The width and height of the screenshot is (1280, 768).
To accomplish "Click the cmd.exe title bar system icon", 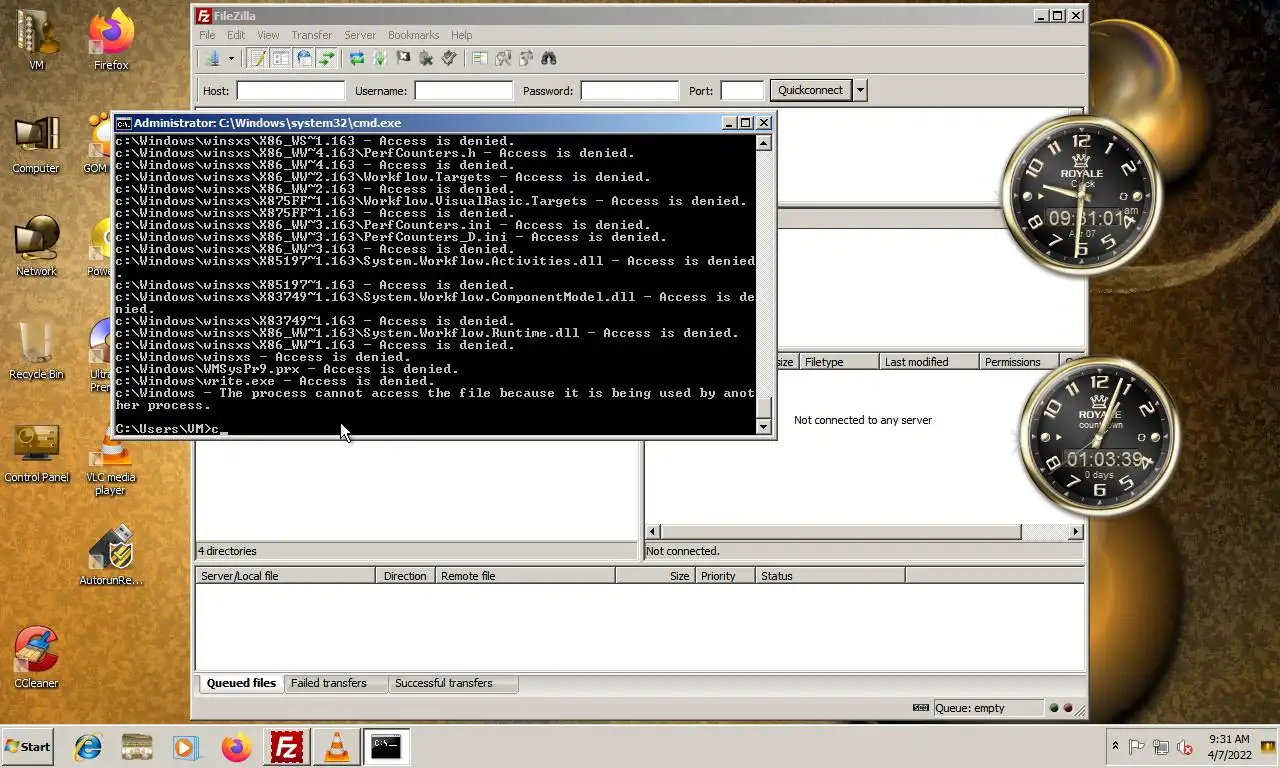I will pyautogui.click(x=123, y=123).
